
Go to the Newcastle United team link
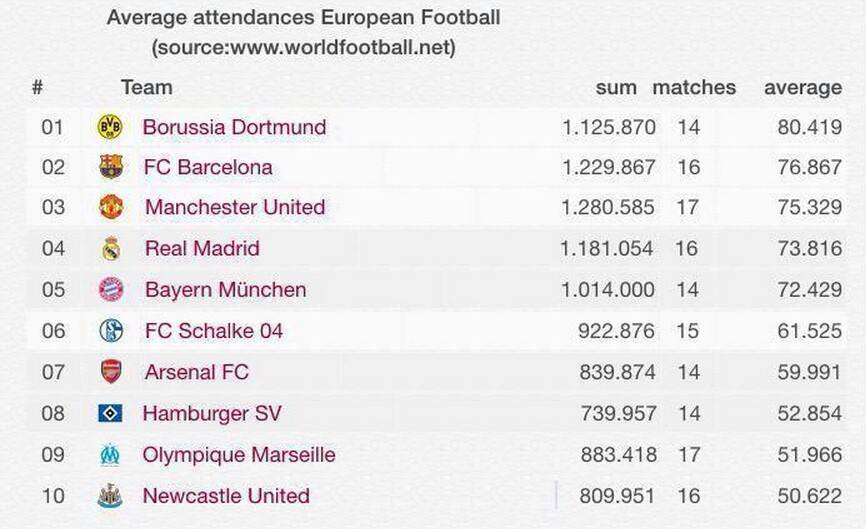coord(226,496)
